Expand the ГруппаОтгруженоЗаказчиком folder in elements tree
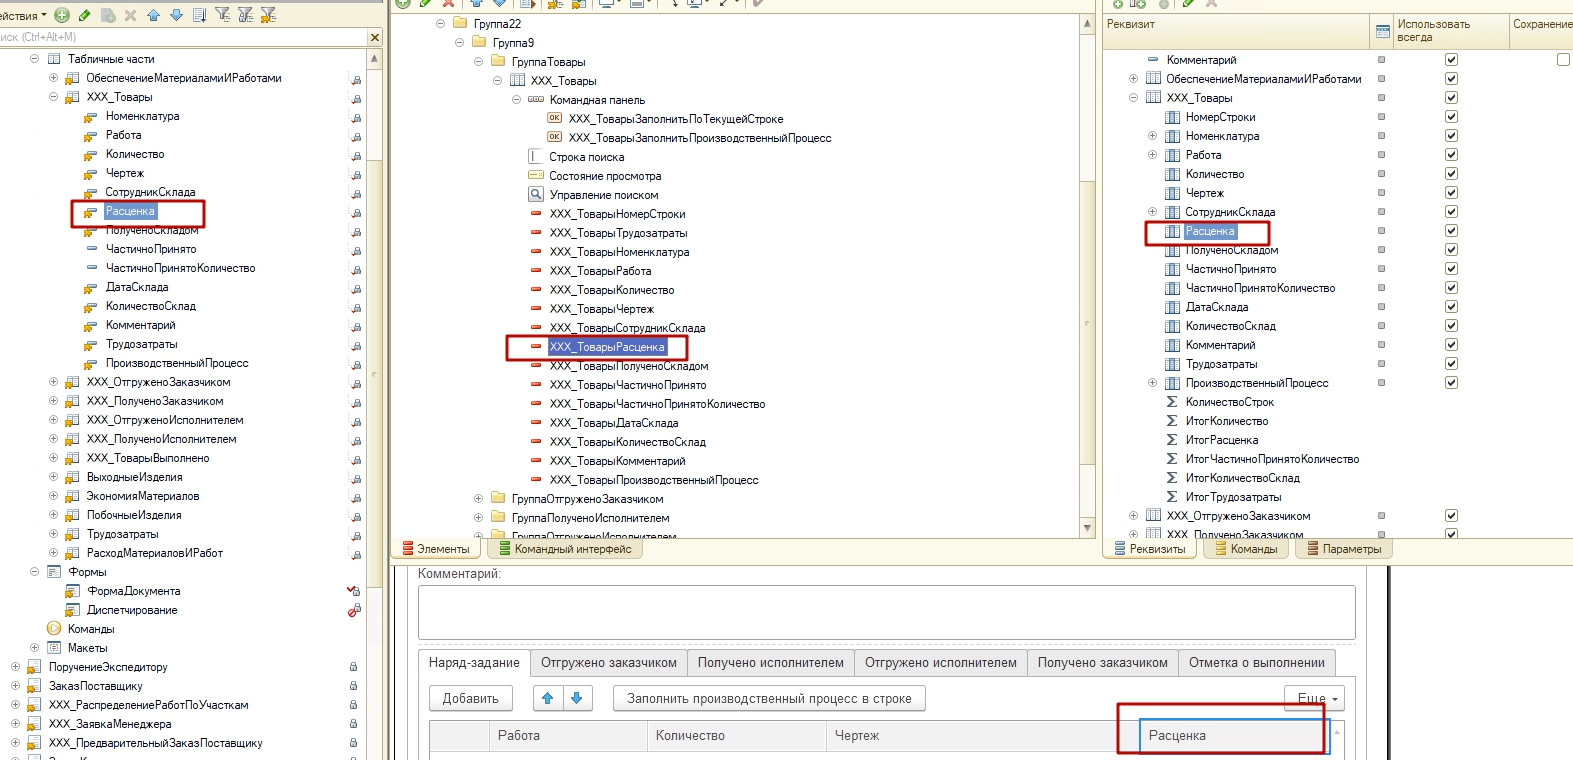The image size is (1573, 760). [x=478, y=499]
